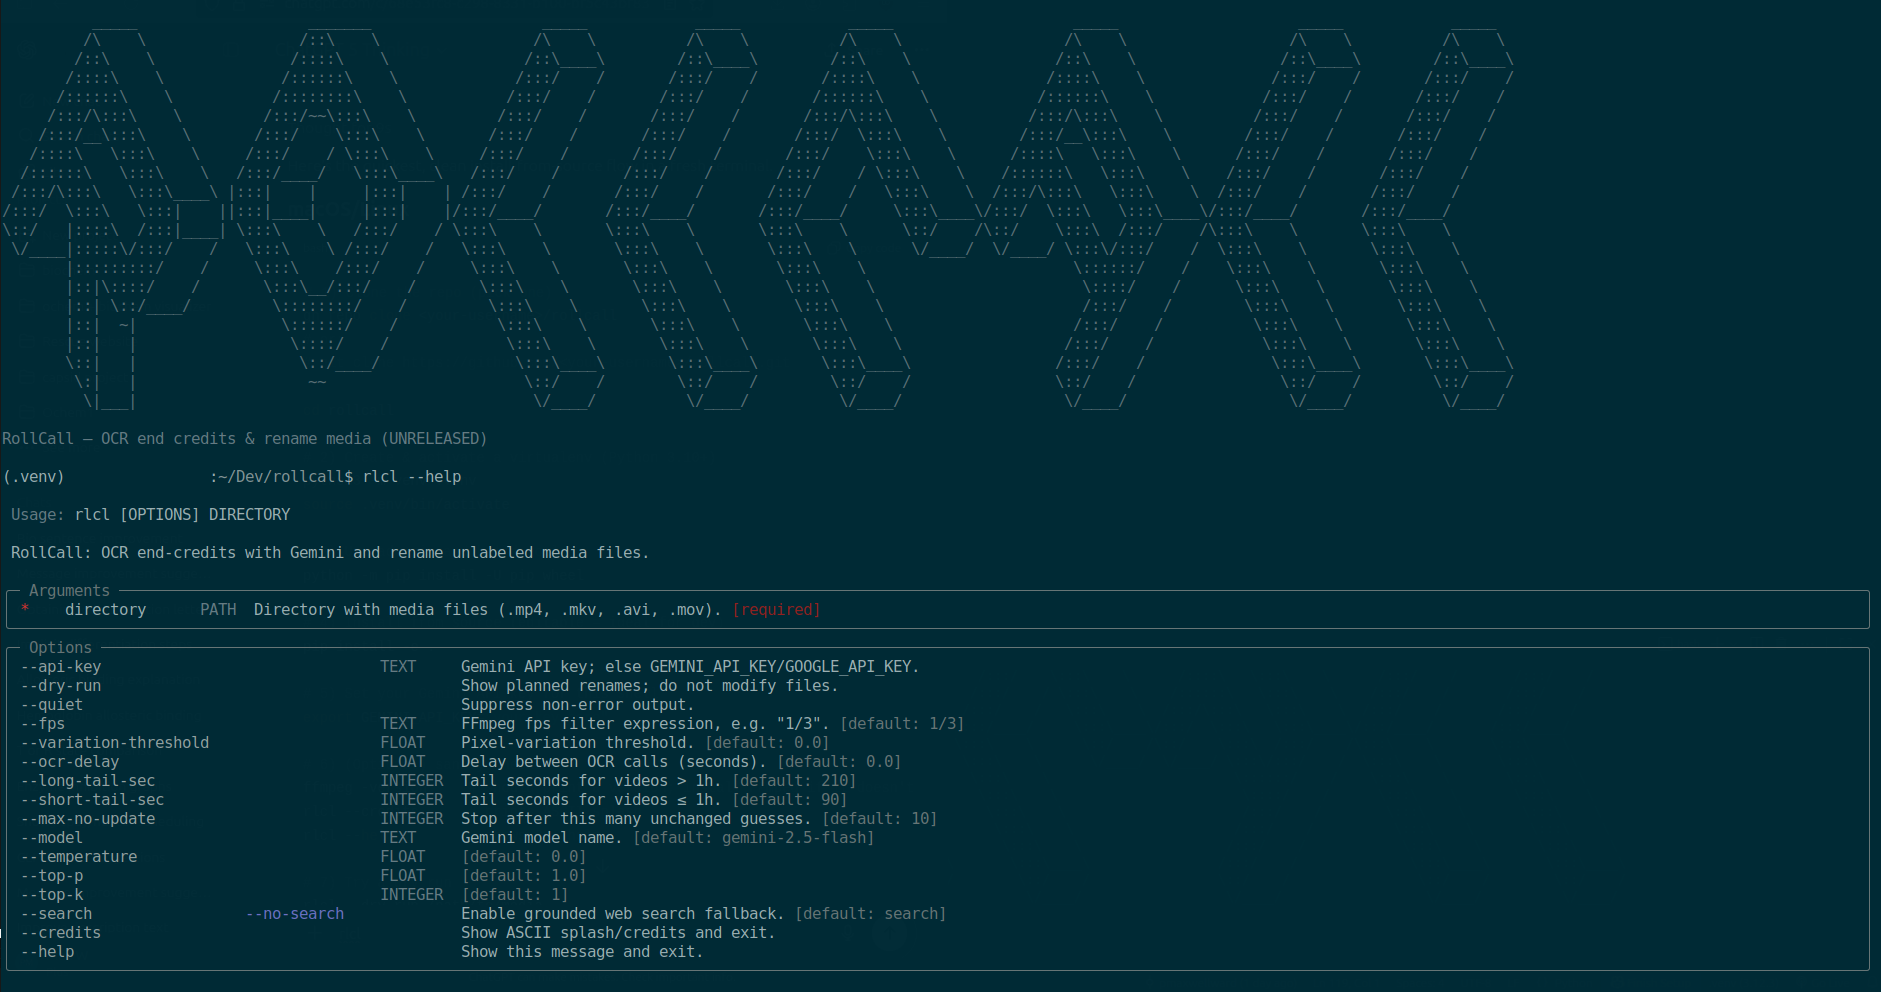Click the --api-key option flag
This screenshot has height=992, width=1881.
[61, 667]
